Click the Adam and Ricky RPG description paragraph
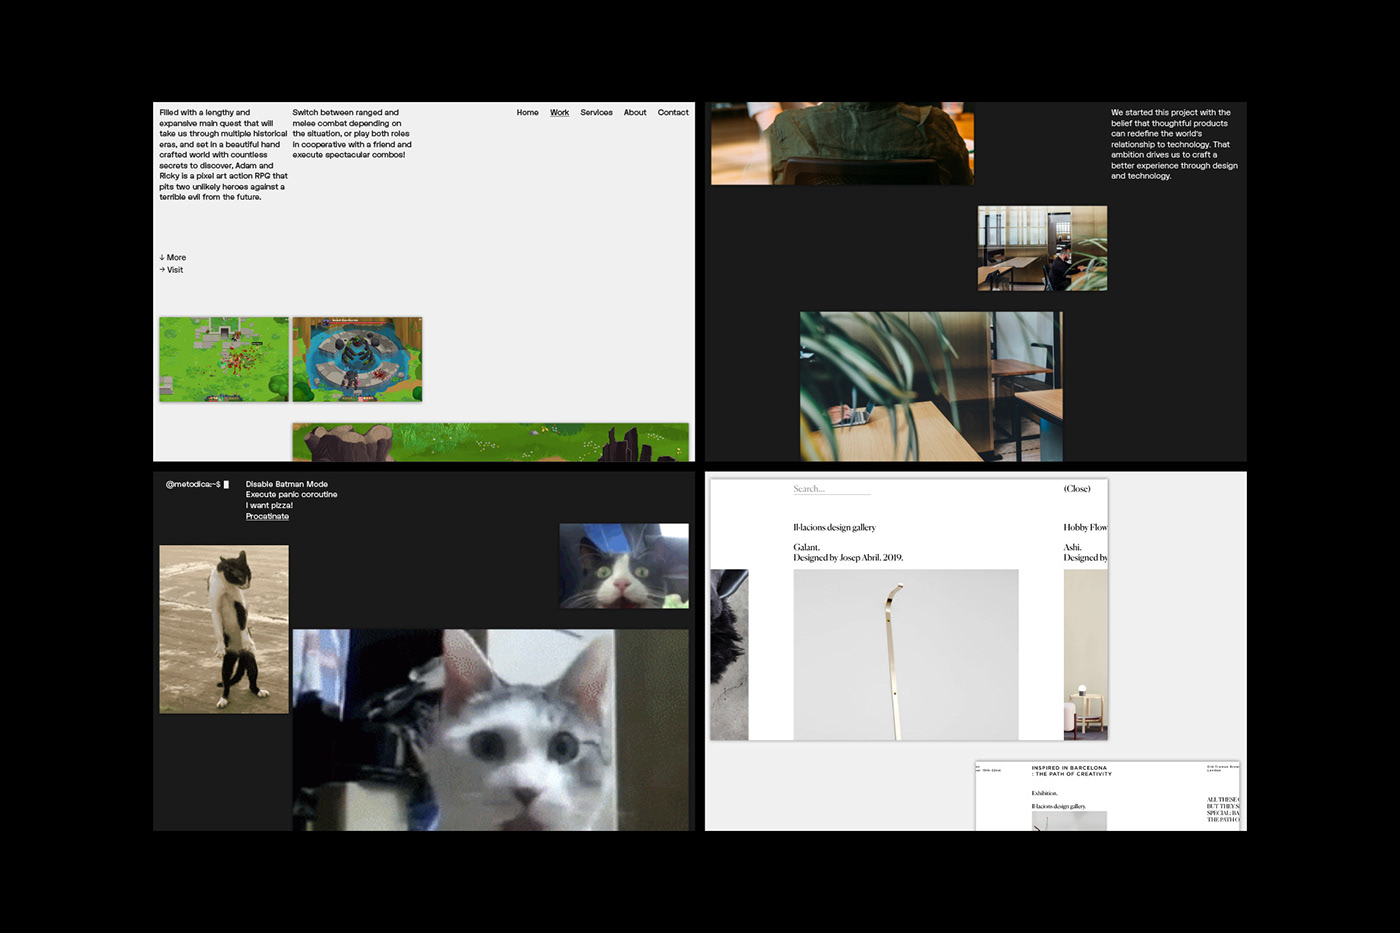This screenshot has height=933, width=1400. (223, 155)
